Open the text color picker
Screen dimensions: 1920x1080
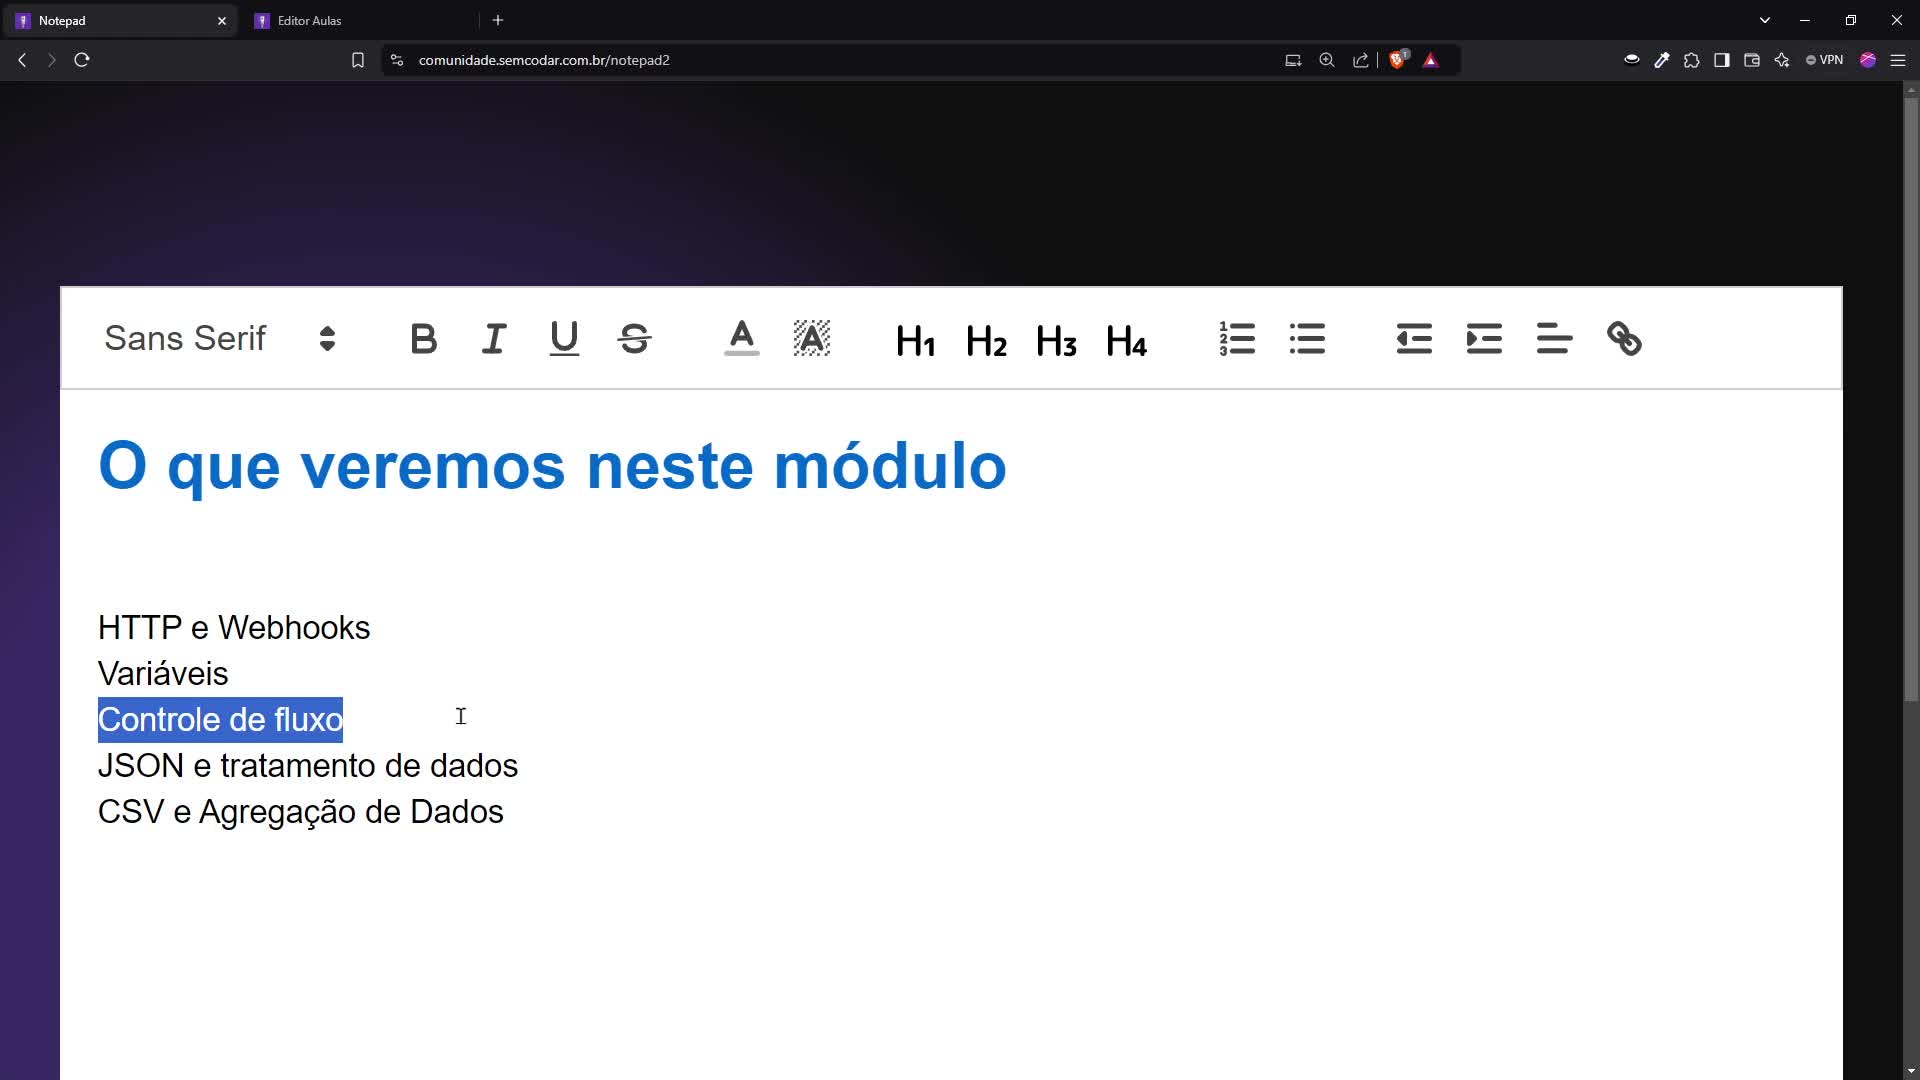click(741, 339)
